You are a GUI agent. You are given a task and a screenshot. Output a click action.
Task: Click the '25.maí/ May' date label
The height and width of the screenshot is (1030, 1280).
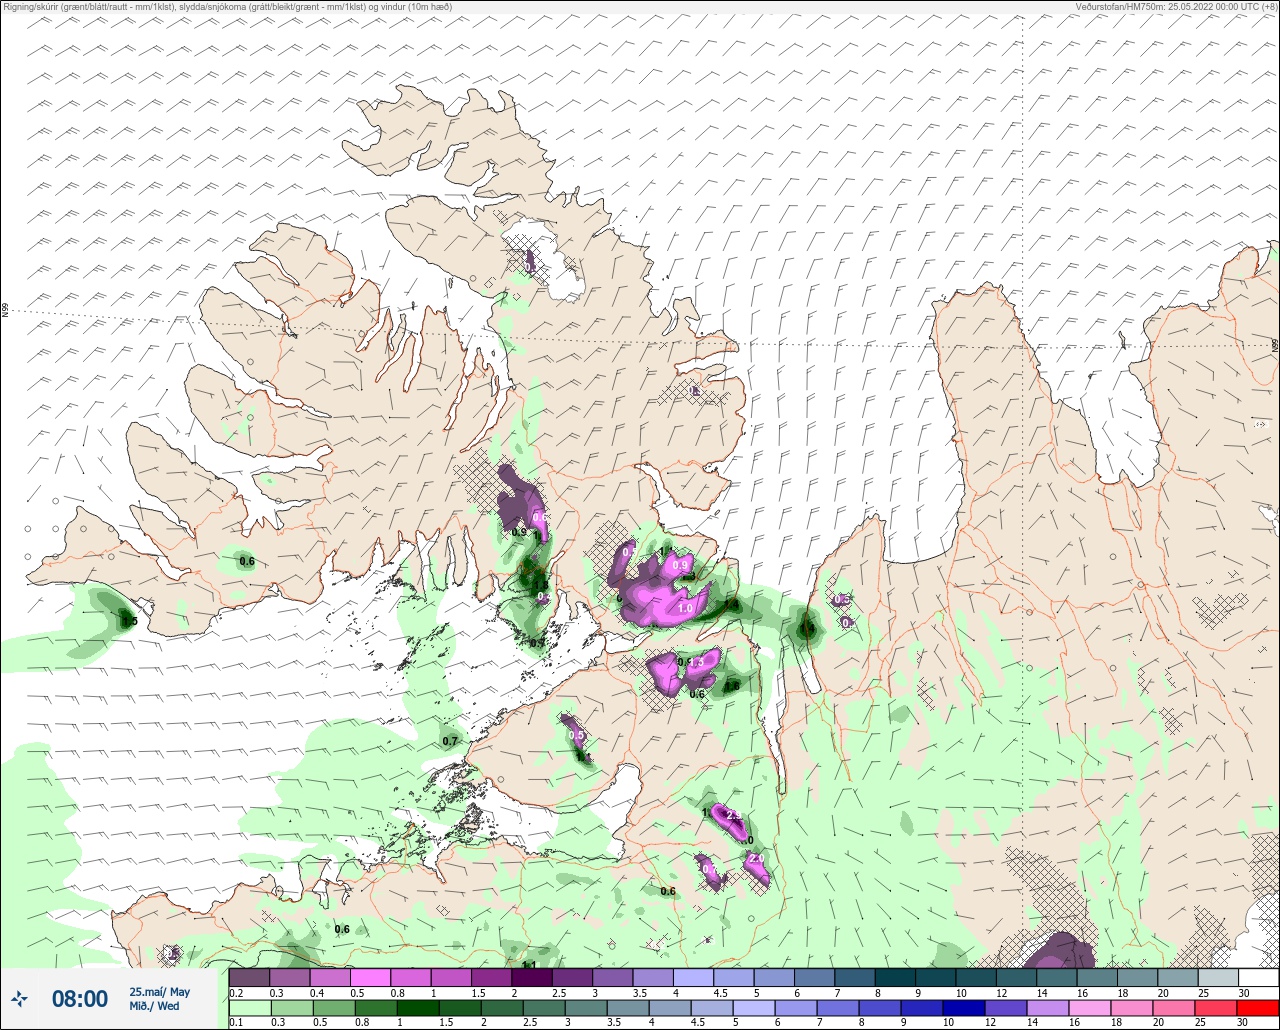tap(159, 992)
